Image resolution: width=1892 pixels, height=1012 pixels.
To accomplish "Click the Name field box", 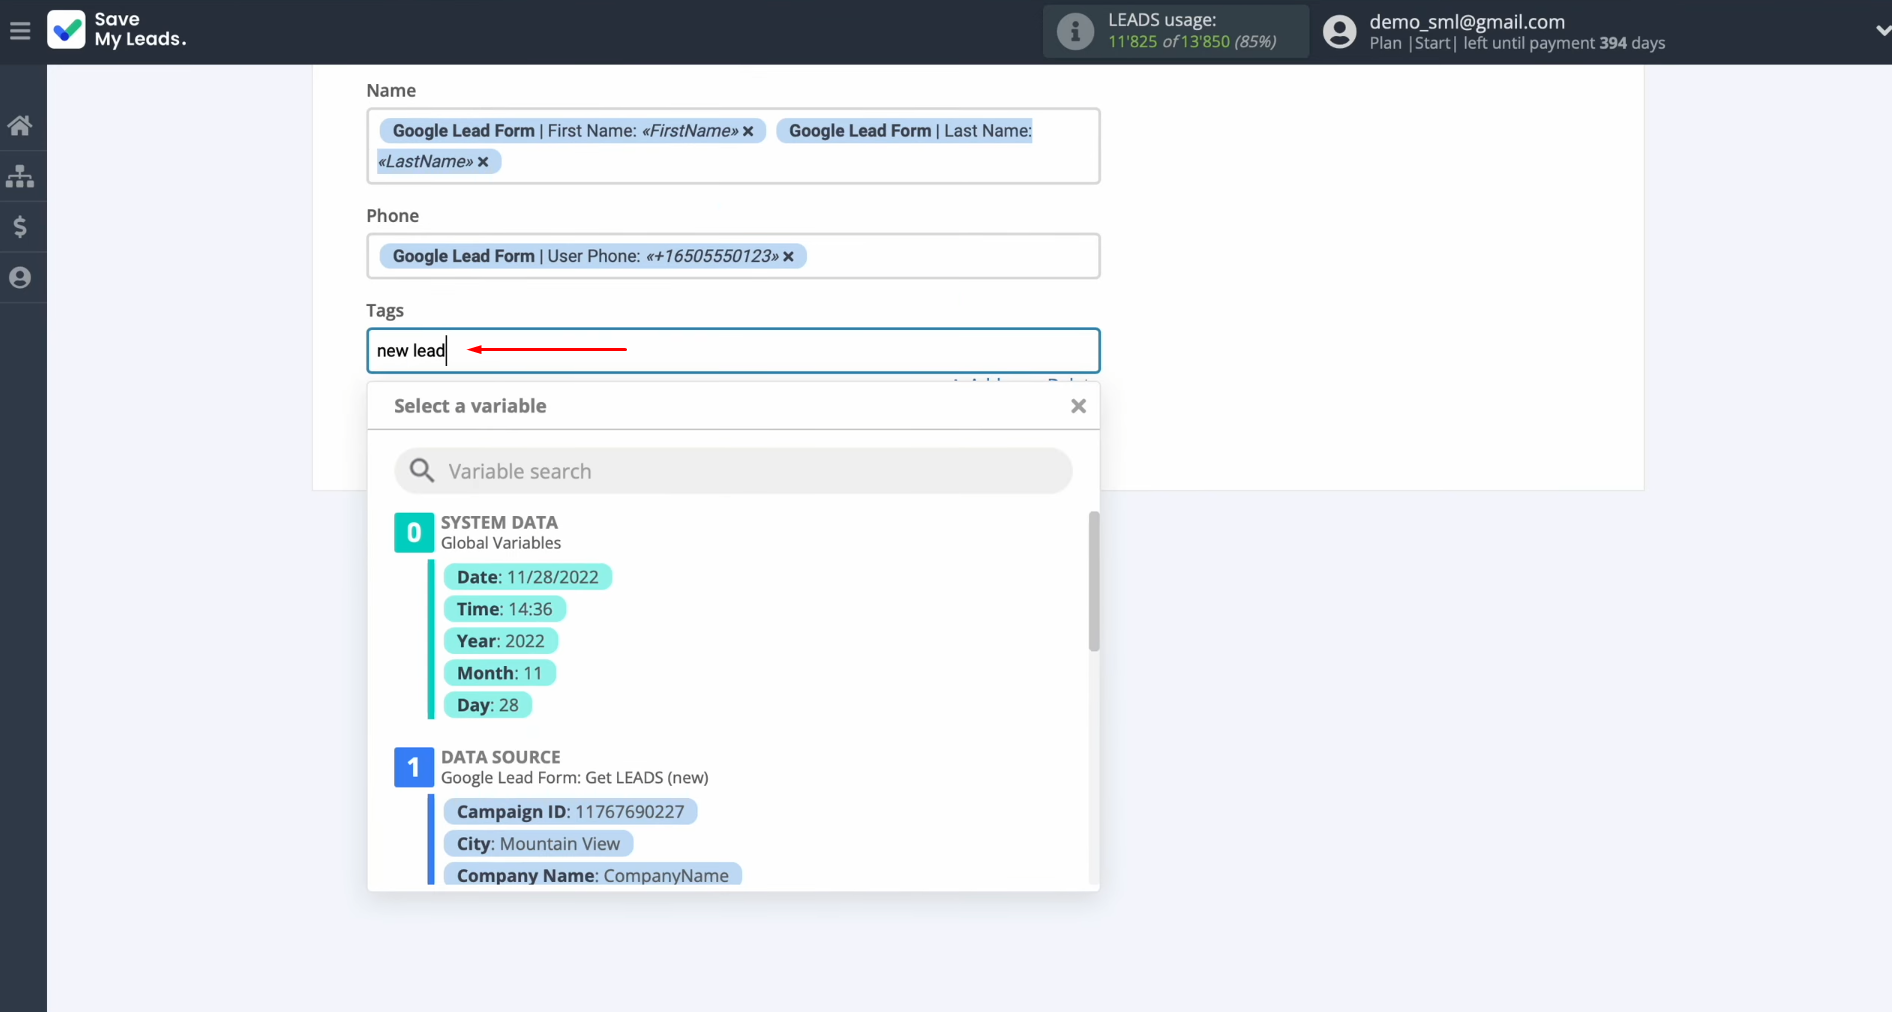I will tap(733, 146).
